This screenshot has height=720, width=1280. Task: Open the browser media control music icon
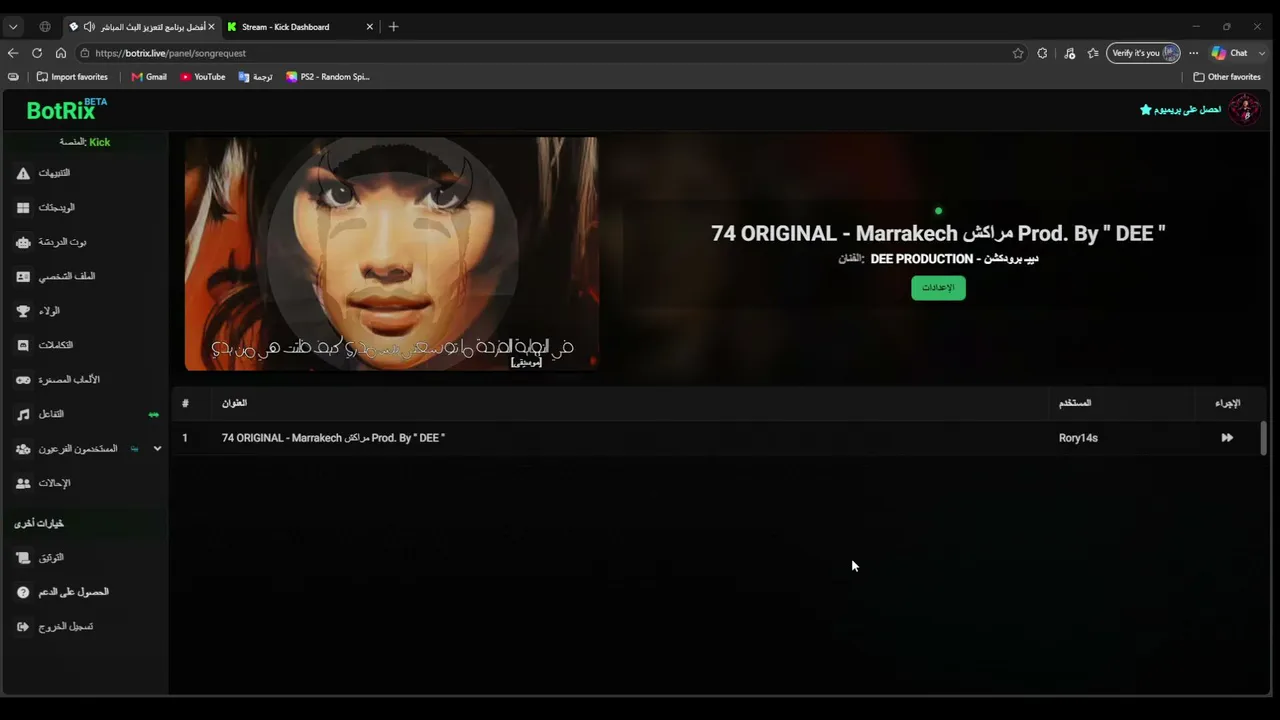[1069, 53]
